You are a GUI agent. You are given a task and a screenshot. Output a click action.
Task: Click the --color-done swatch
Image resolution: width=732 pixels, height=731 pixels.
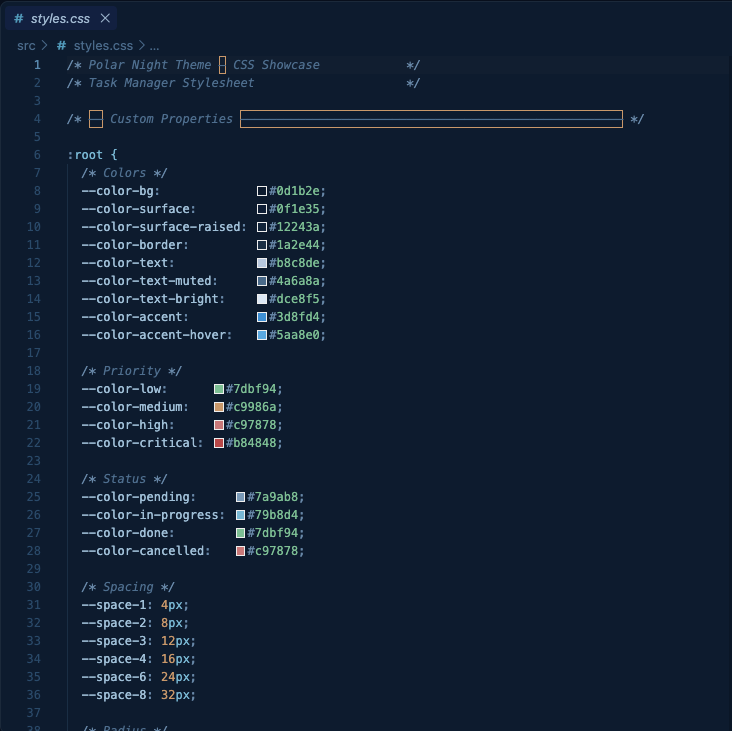coord(240,533)
